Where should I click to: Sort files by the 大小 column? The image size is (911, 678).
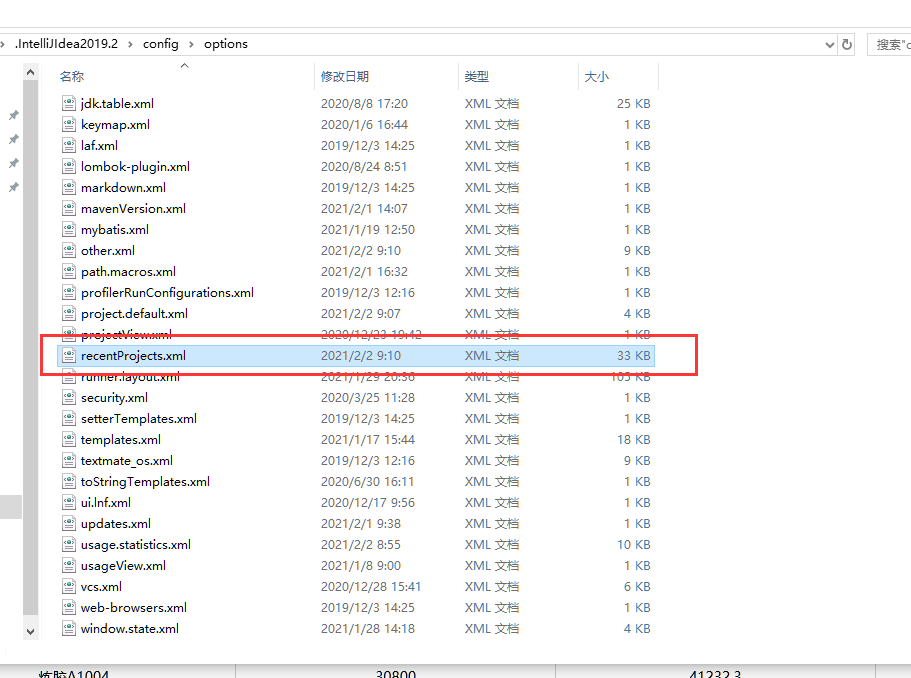tap(596, 77)
